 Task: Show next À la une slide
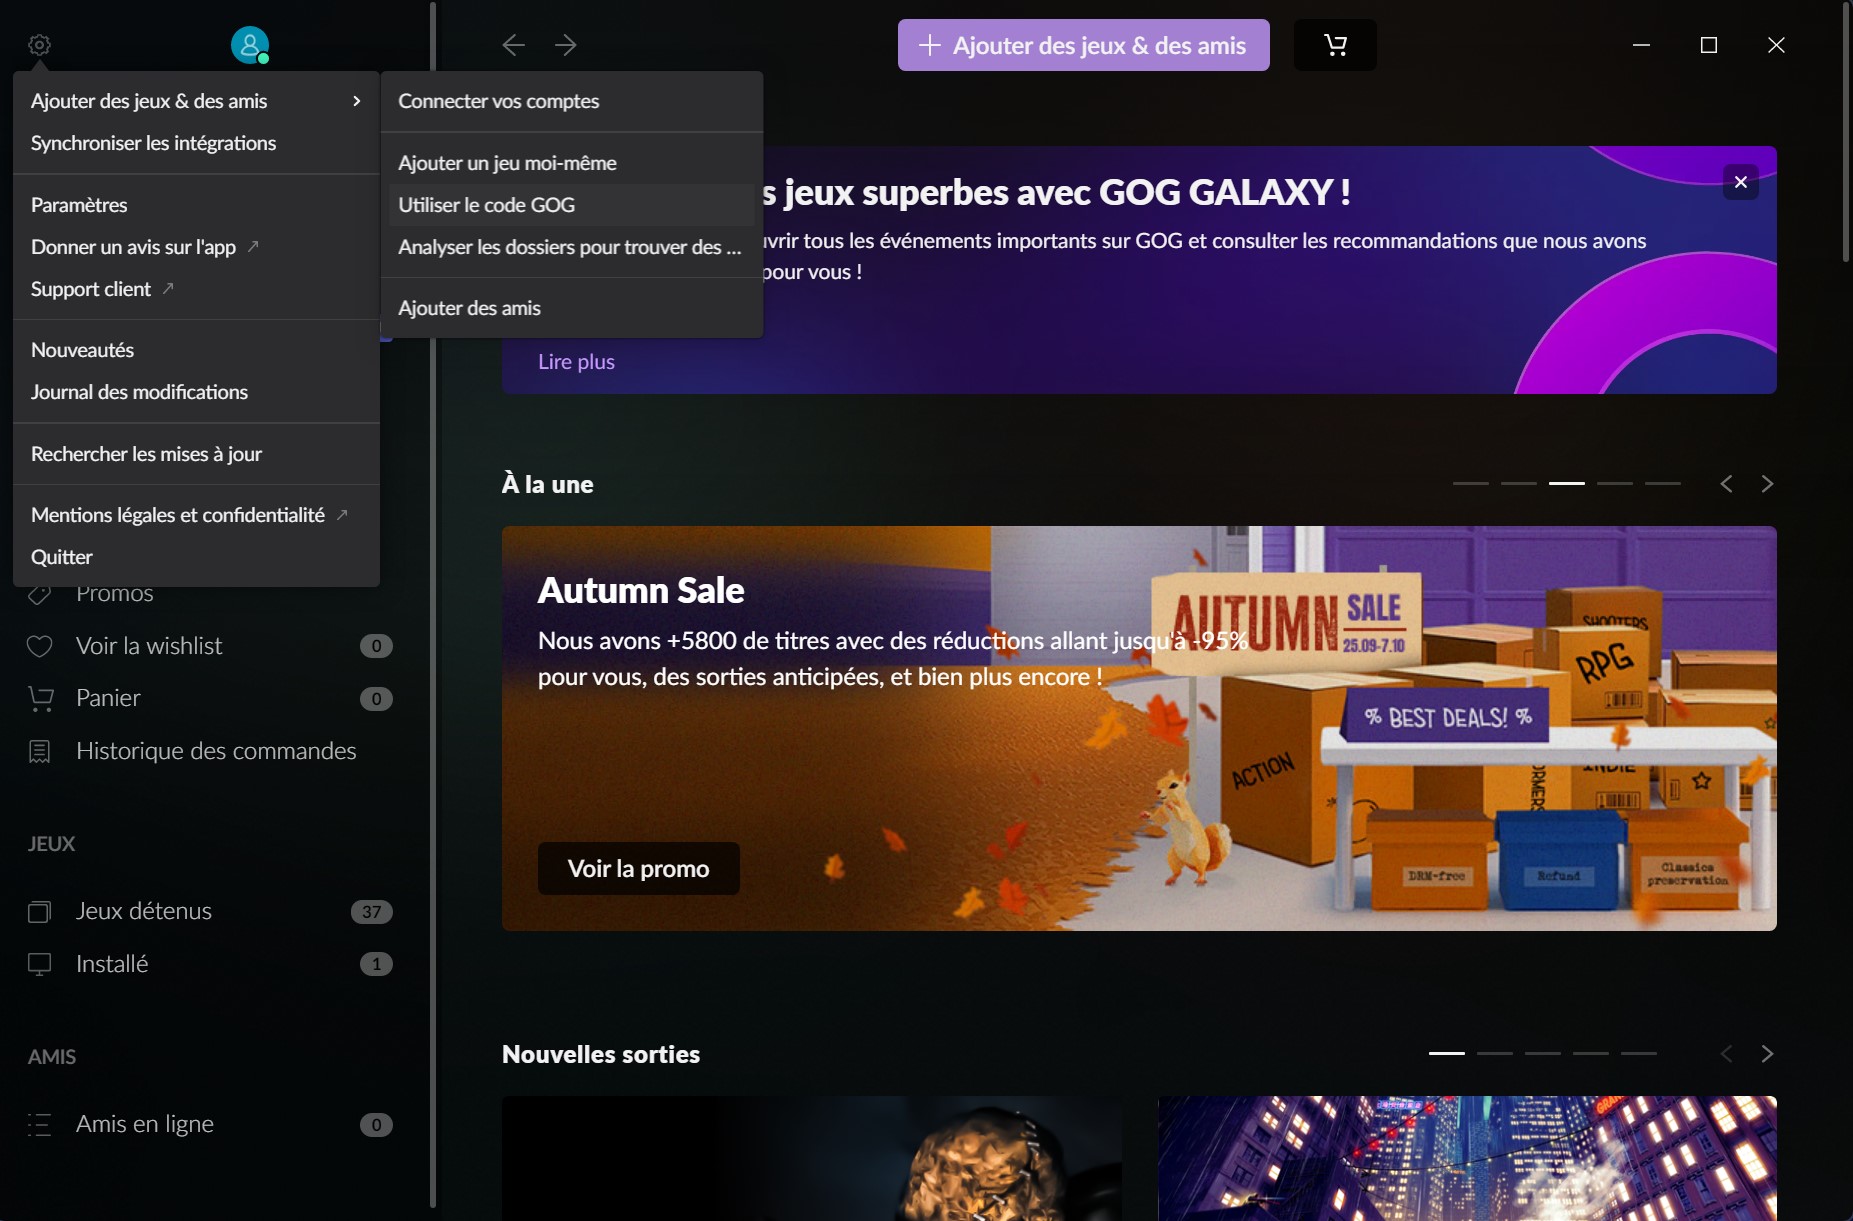click(x=1767, y=484)
